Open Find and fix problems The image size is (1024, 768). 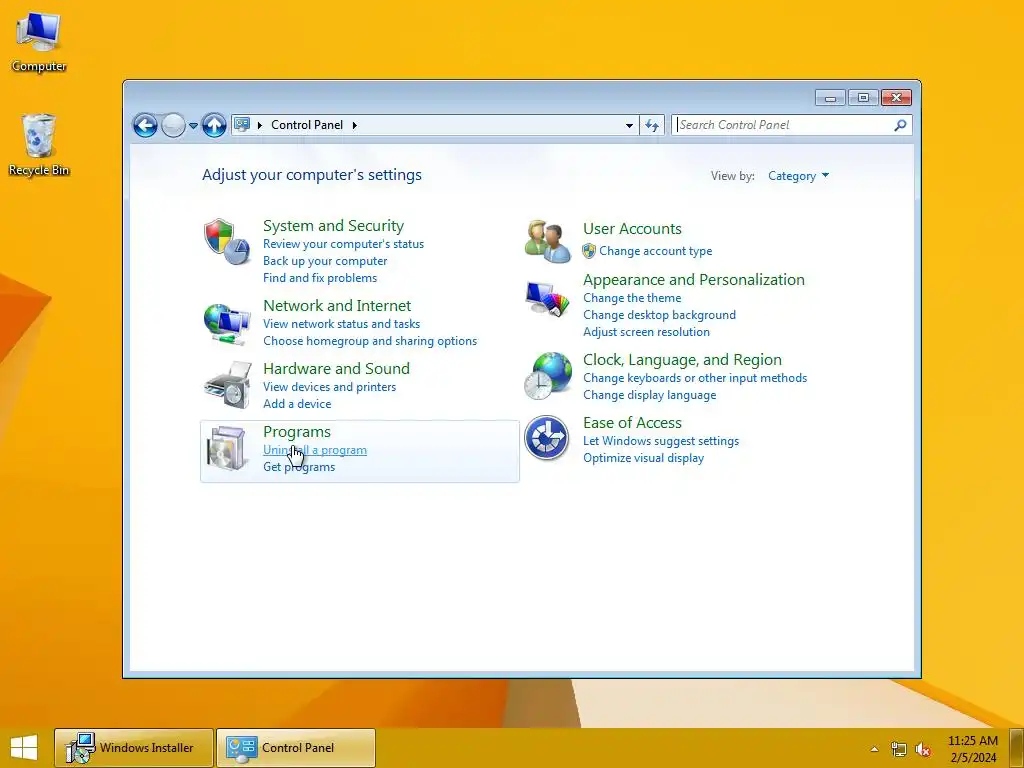pyautogui.click(x=320, y=278)
